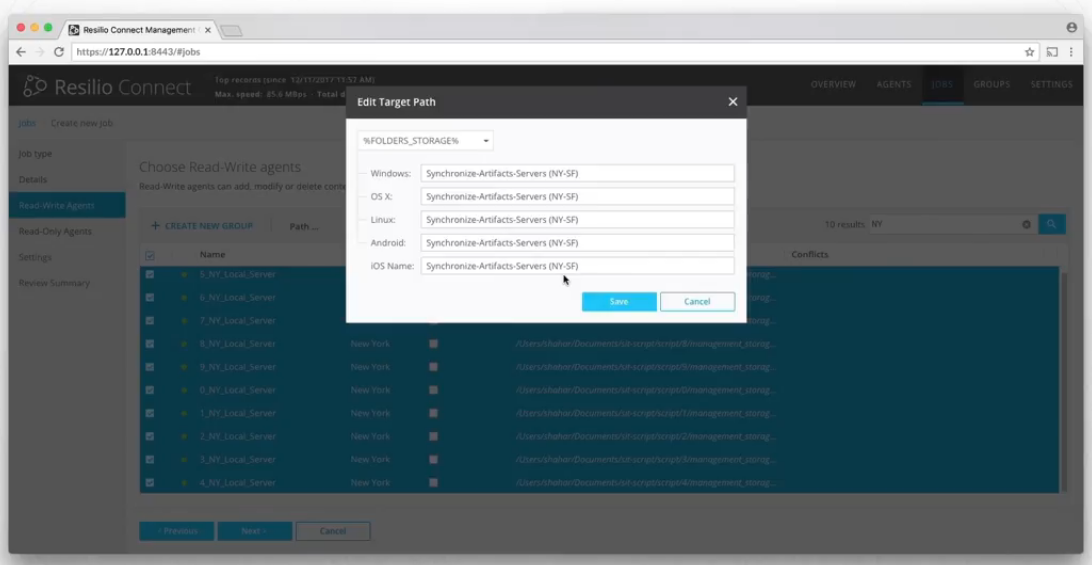Viewport: 1092px width, 565px height.
Task: Uncheck the 4_NY_Local_Server row checkbox
Action: pos(150,483)
